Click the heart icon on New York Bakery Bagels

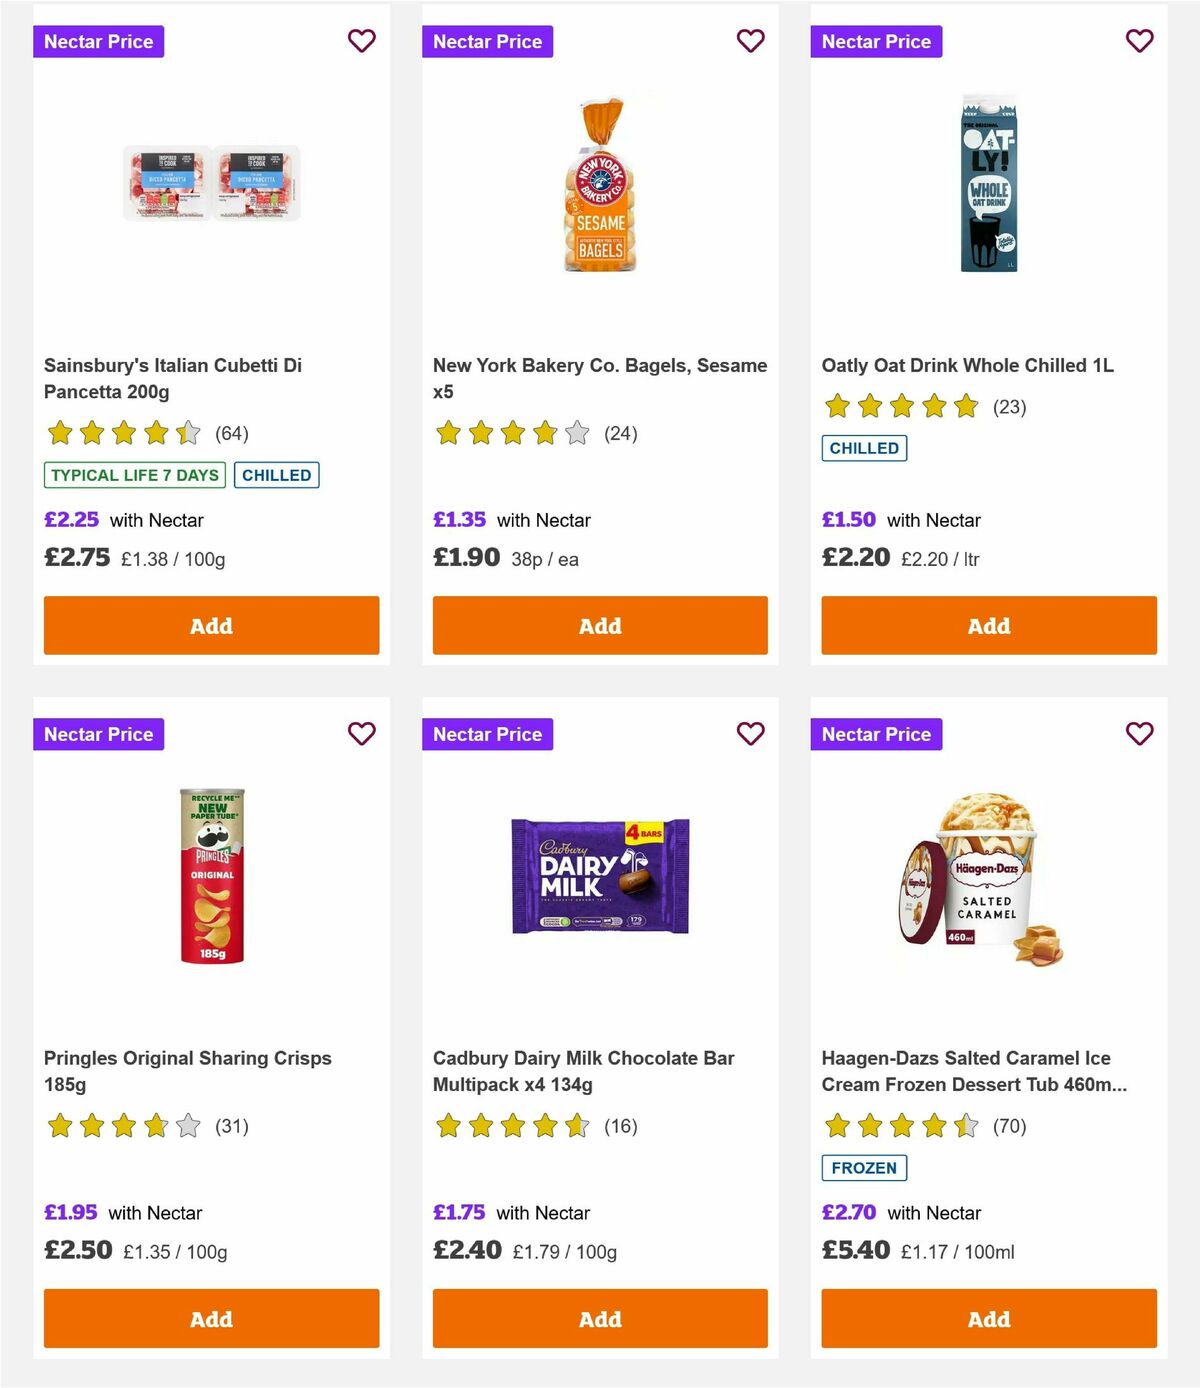[x=750, y=41]
